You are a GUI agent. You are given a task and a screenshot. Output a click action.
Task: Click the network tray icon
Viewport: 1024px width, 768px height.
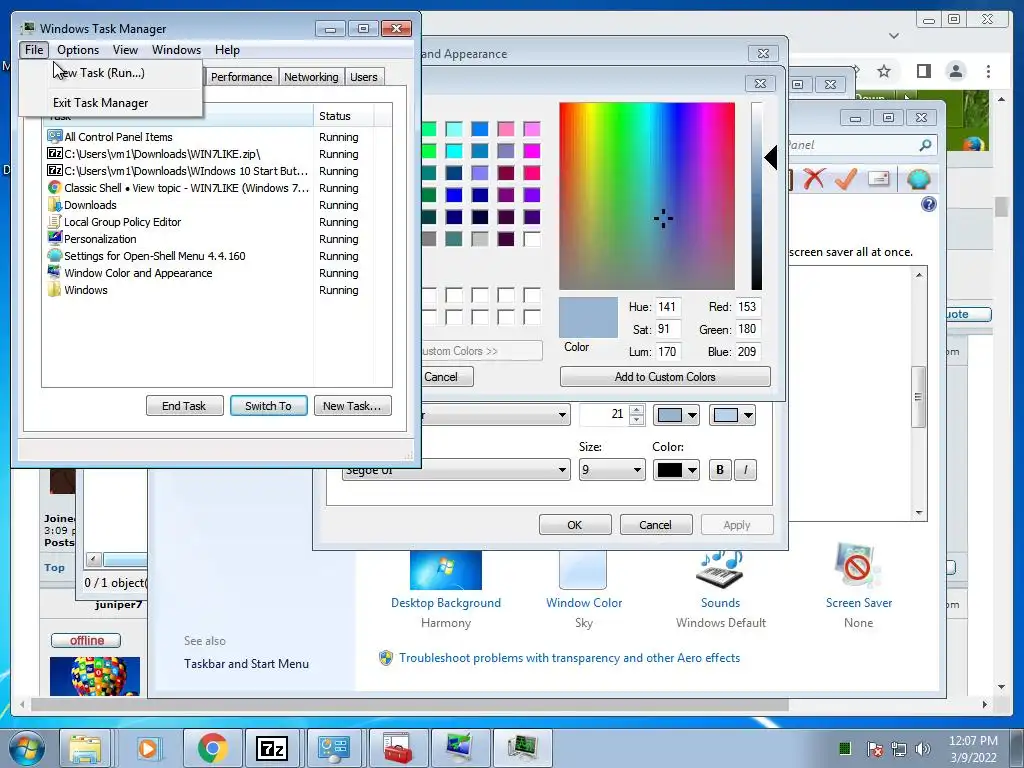[899, 748]
